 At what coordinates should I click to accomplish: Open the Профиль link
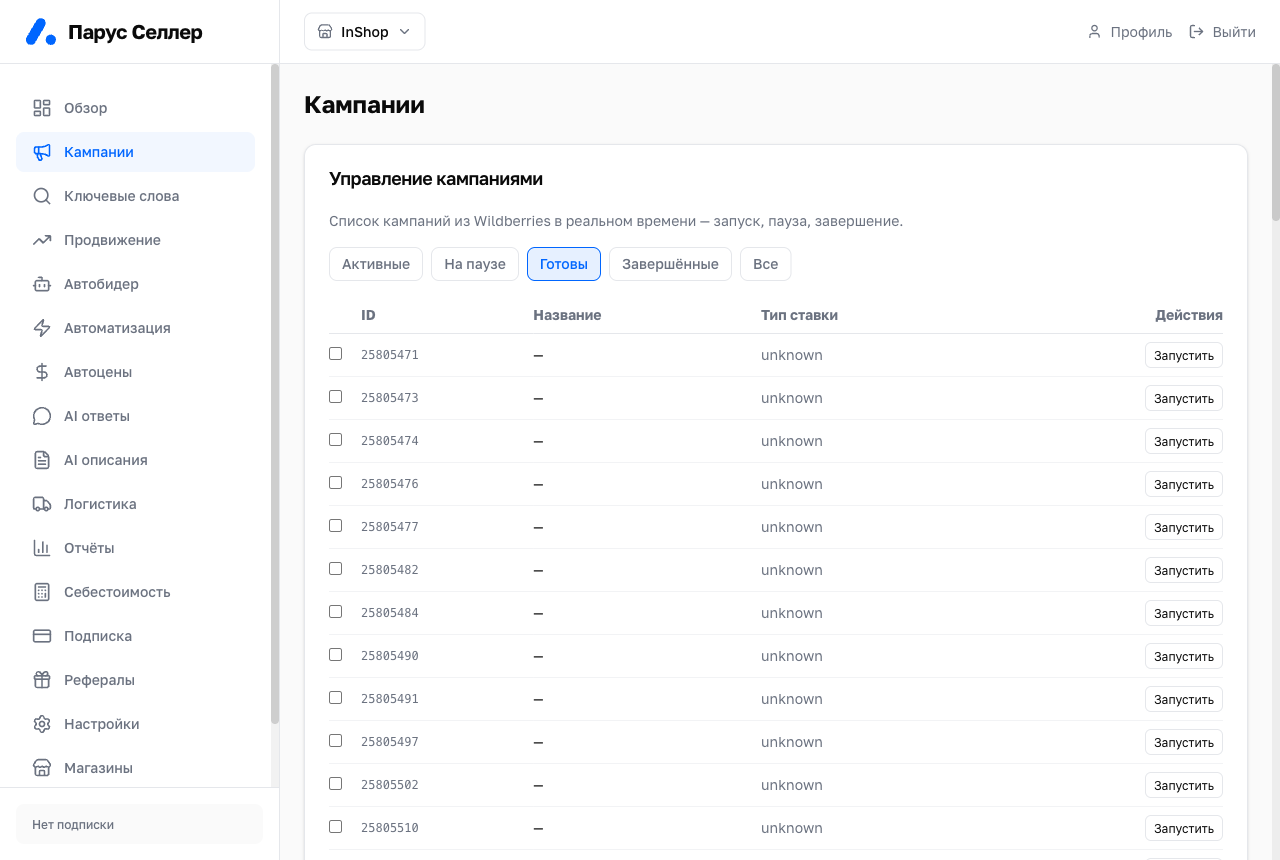point(1129,32)
